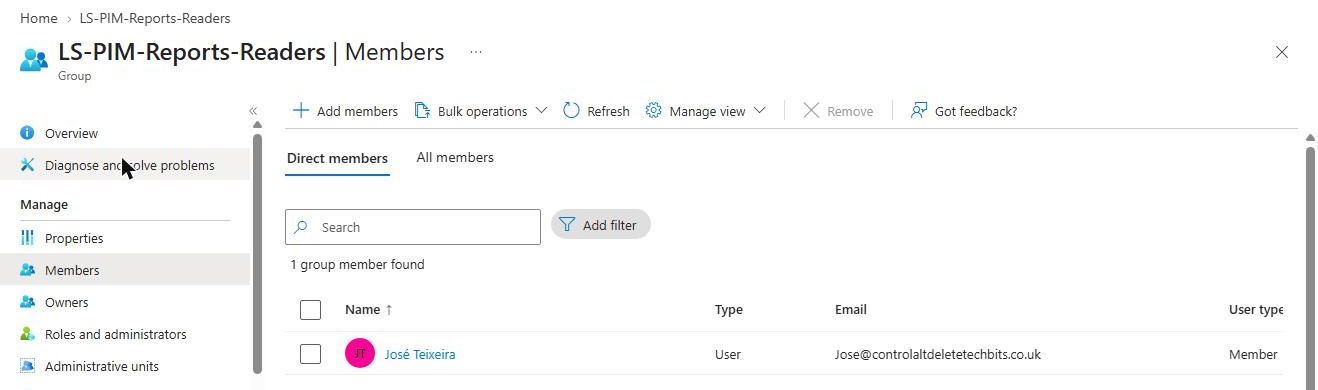
Task: Click the Manage view gear icon
Action: 654,111
